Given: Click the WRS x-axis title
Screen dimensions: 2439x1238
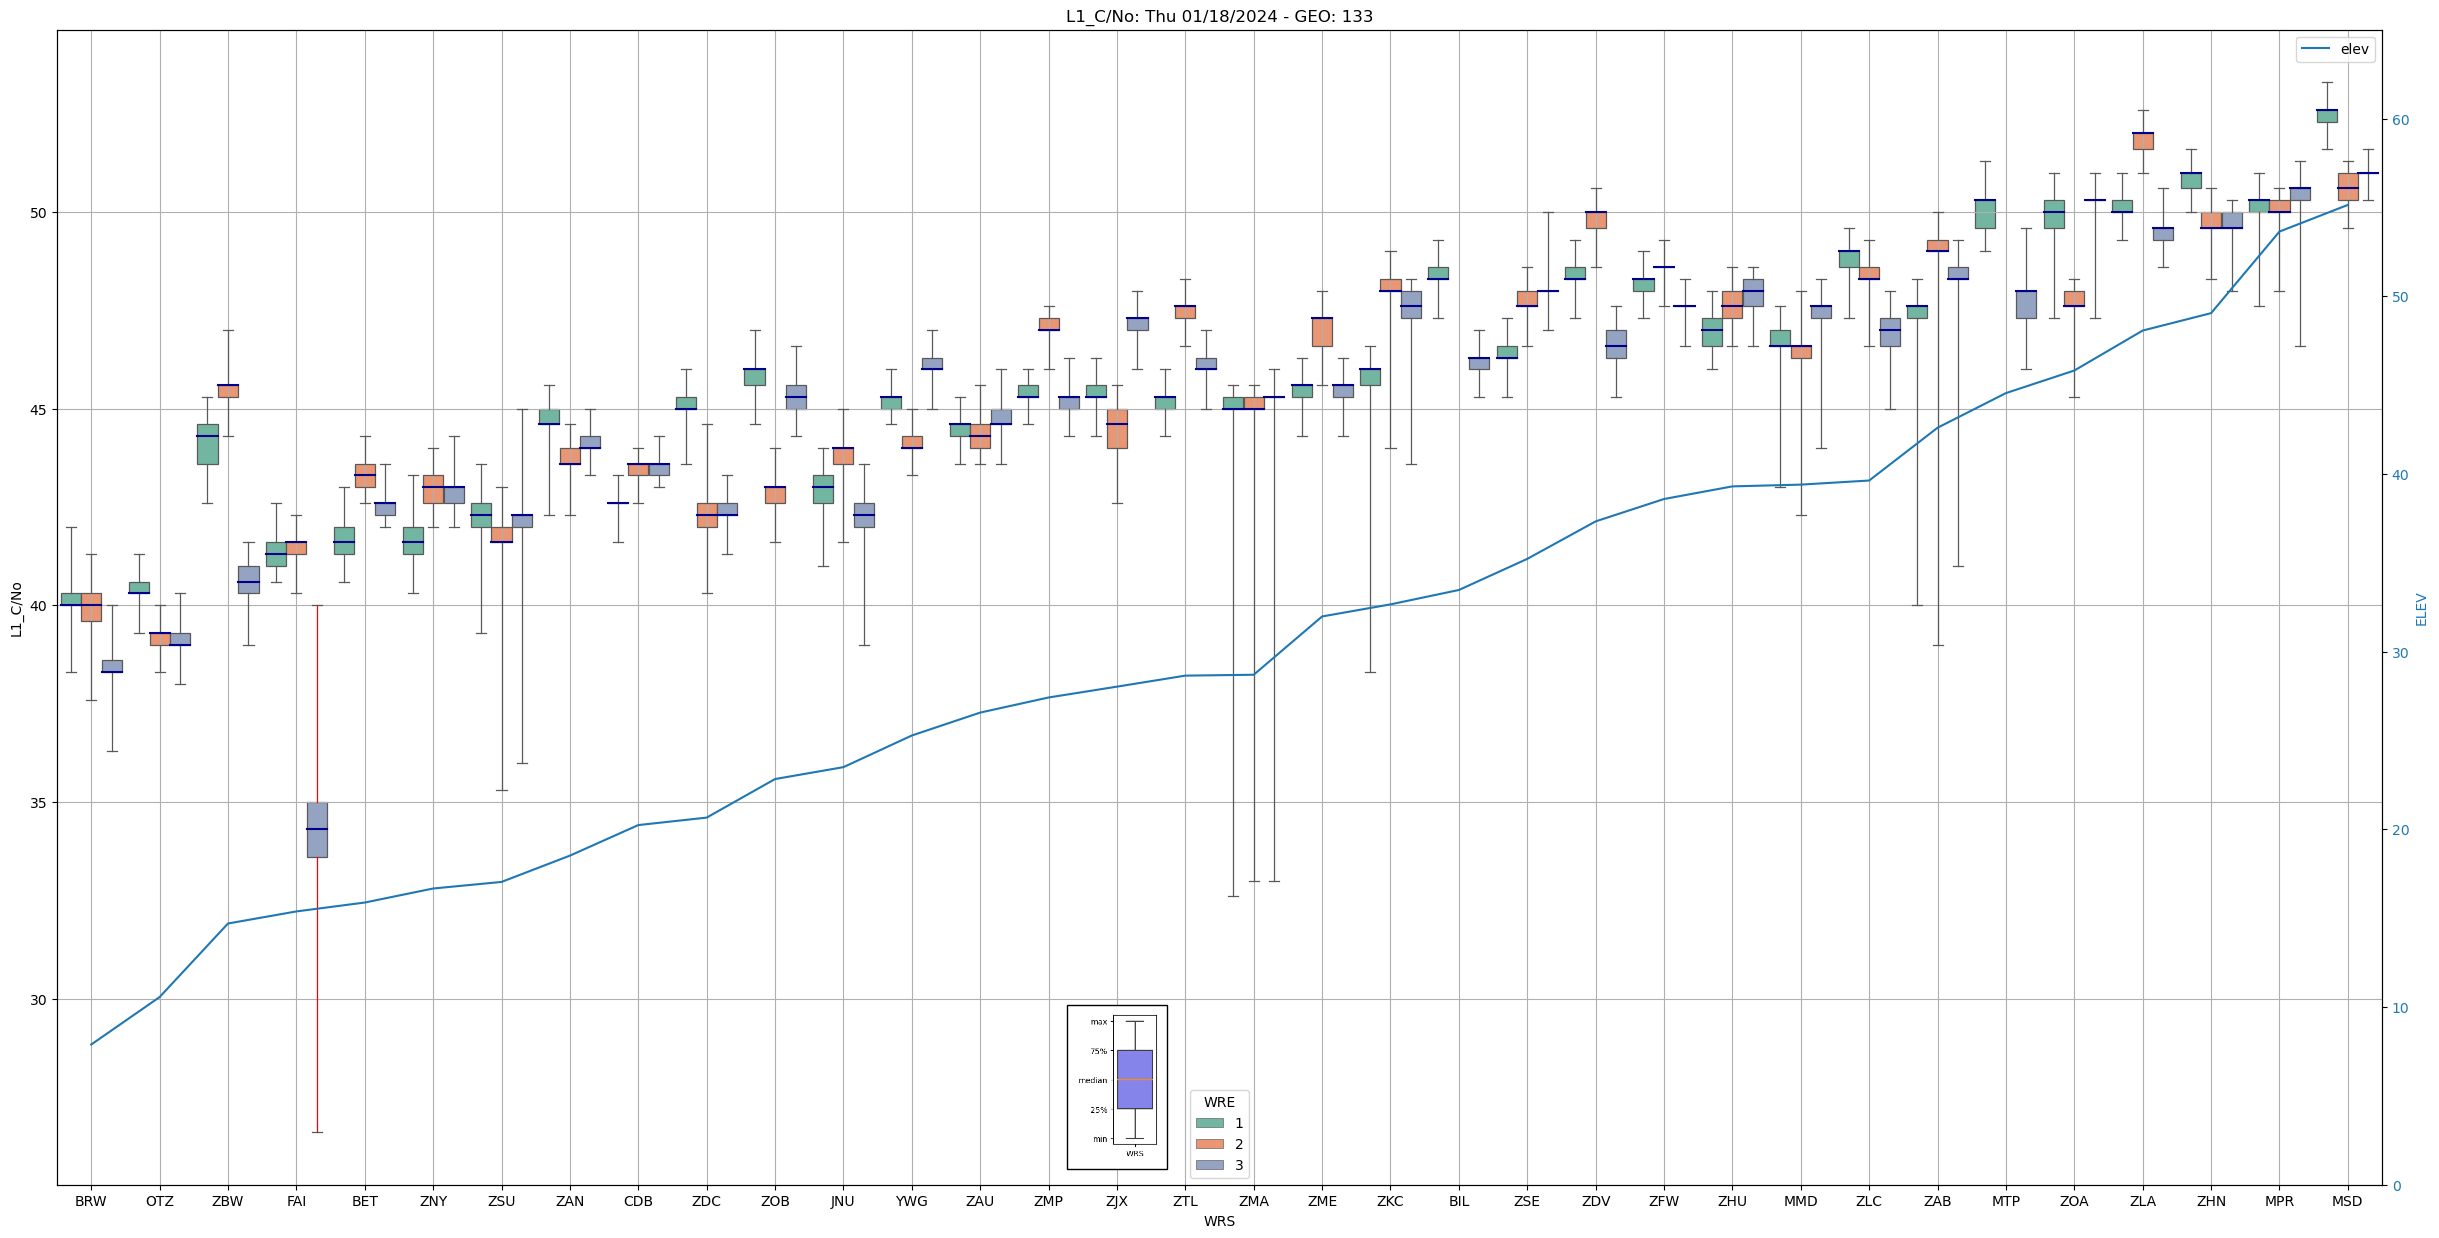Looking at the screenshot, I should point(1218,1221).
